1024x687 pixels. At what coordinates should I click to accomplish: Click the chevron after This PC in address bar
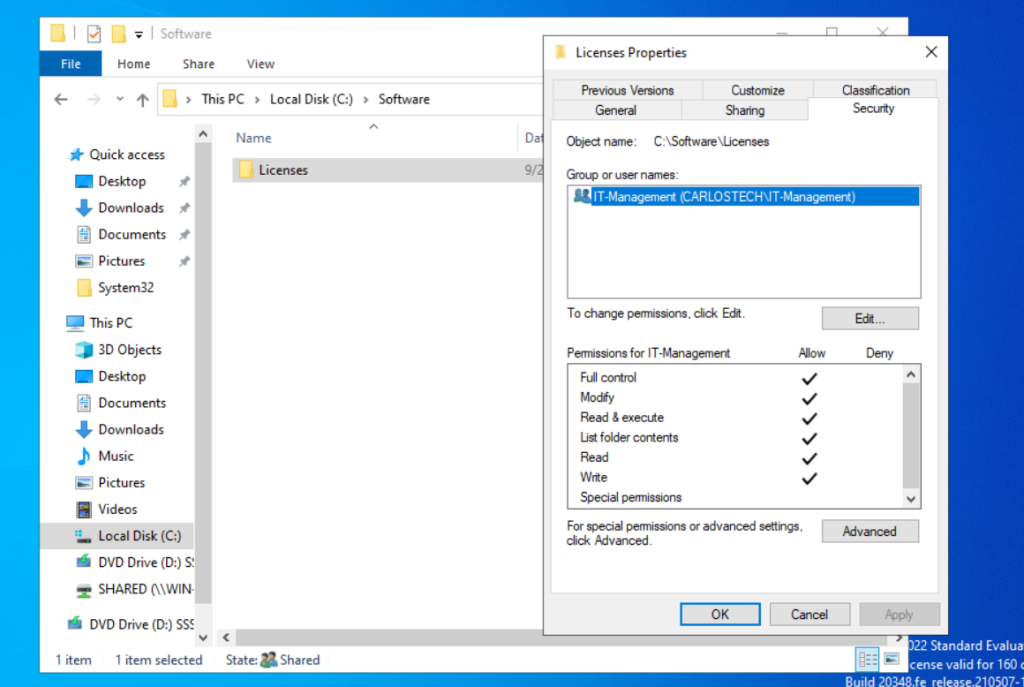pyautogui.click(x=257, y=99)
